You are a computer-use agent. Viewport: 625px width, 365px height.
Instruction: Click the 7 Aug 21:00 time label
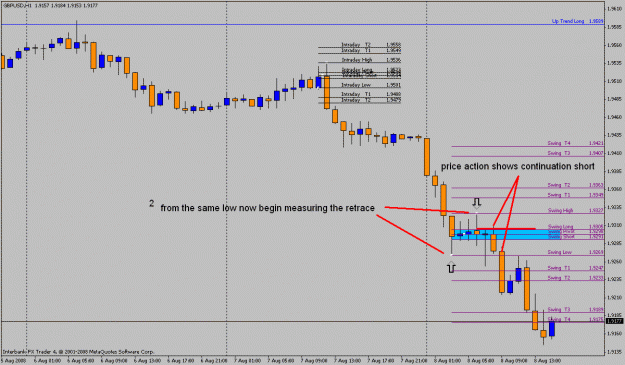click(414, 361)
